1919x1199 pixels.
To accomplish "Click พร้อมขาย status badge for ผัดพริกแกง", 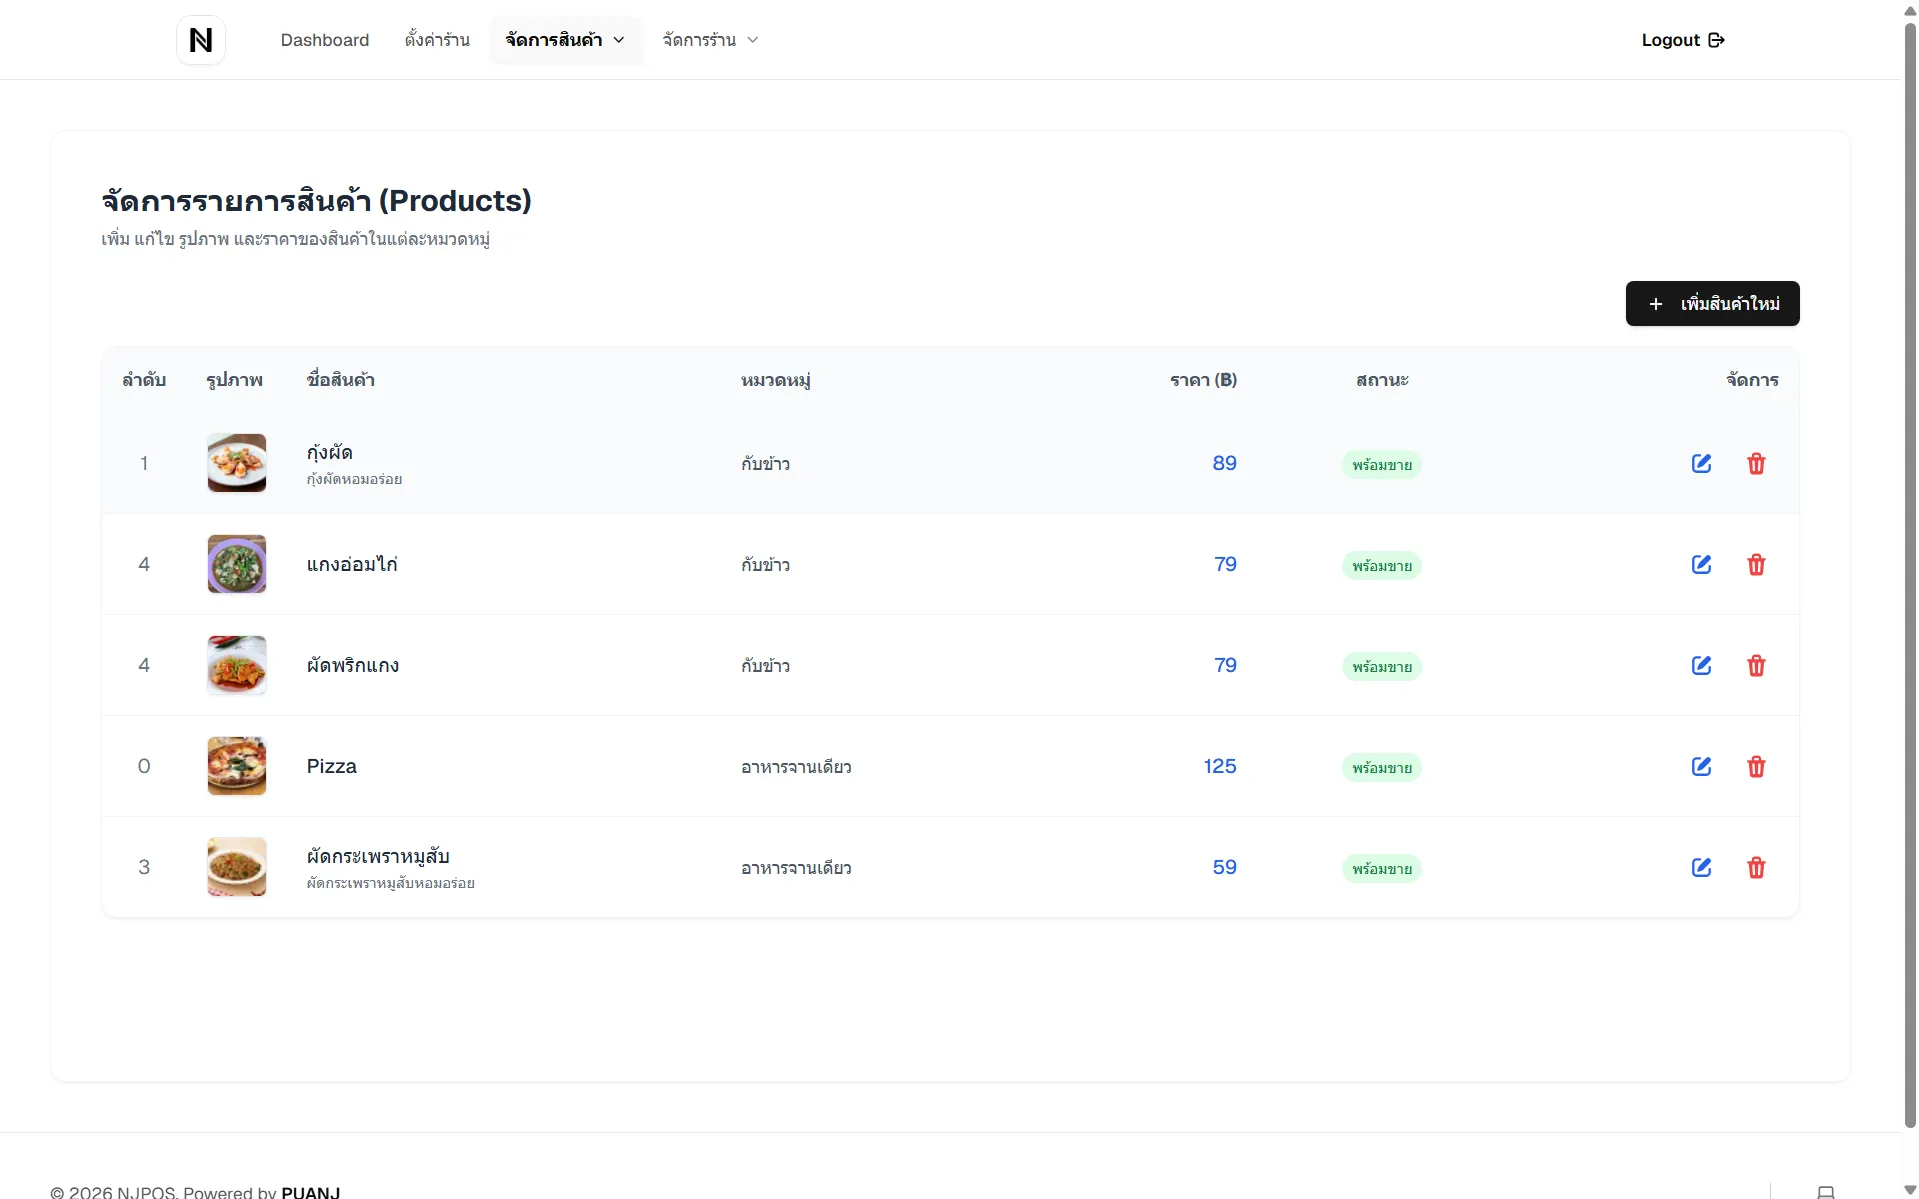I will [1382, 667].
